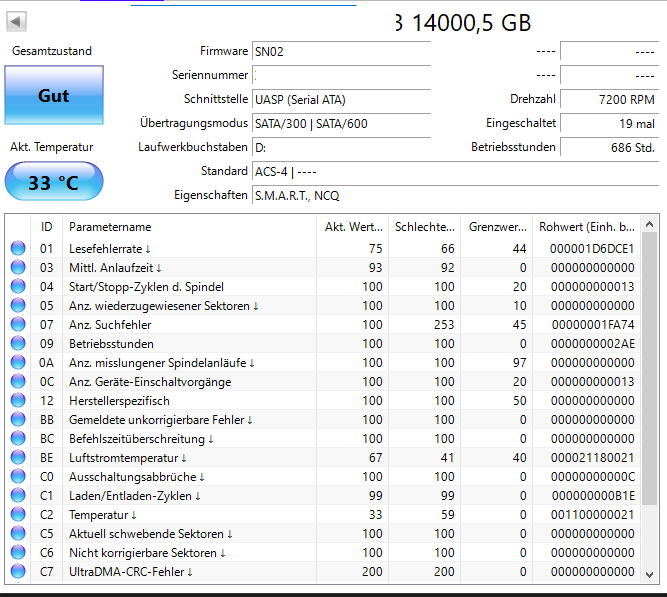Click the scrollbar down arrow in SMART list

pos(649,575)
